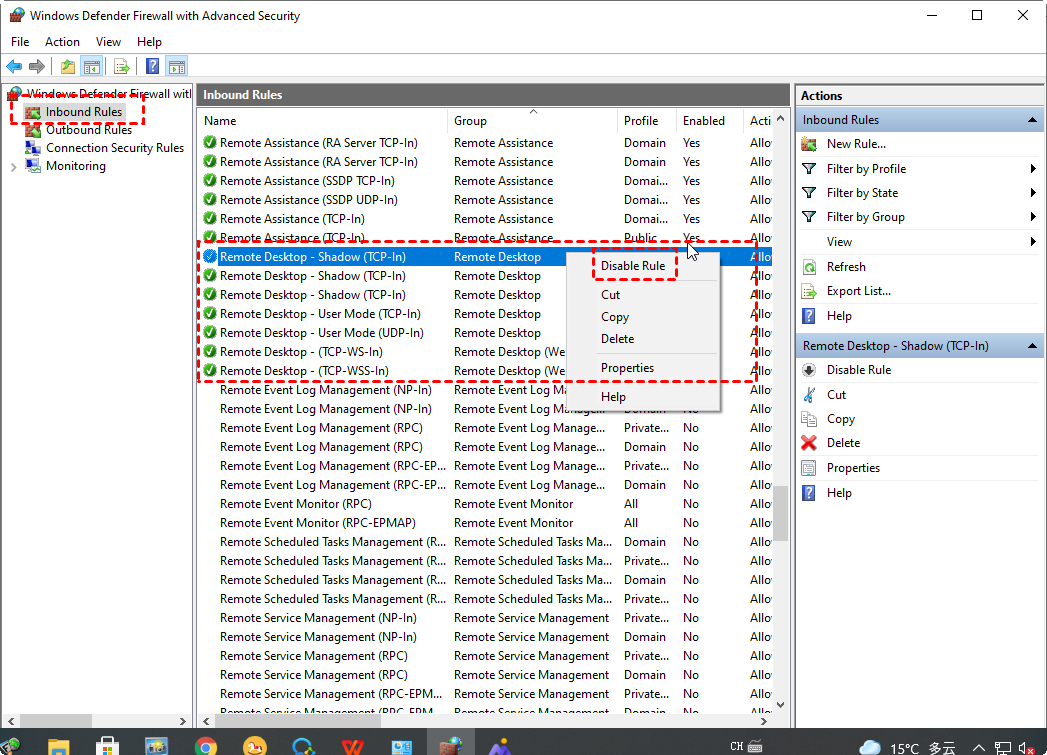Toggle Show/Hide Console Tree toolbar icon
Image resolution: width=1047 pixels, height=755 pixels.
[91, 67]
